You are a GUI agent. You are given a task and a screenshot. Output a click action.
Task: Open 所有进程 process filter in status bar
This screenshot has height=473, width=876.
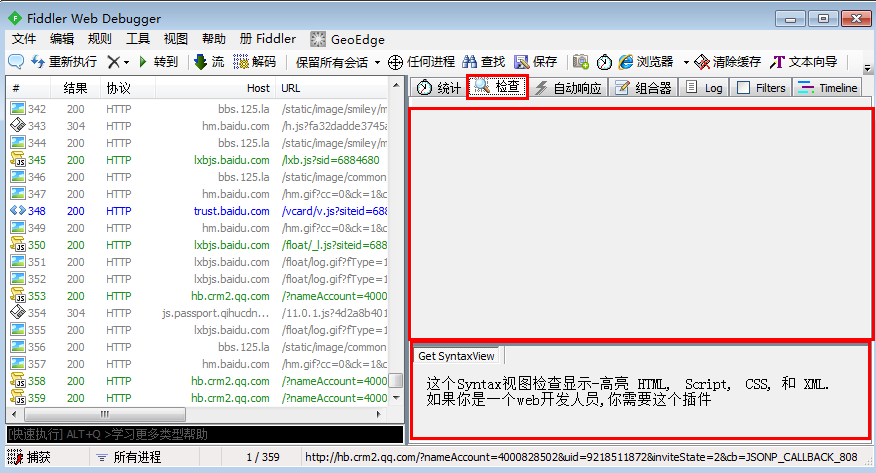pos(129,457)
